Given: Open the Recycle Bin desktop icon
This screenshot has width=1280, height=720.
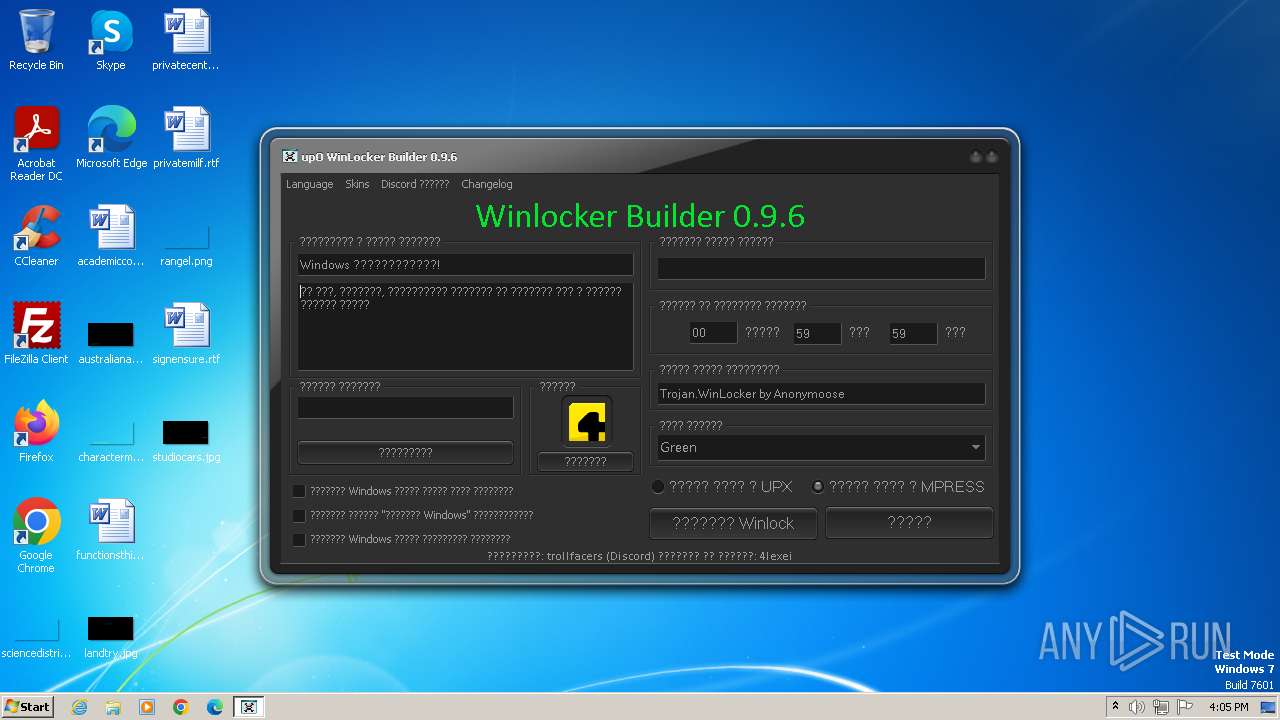Looking at the screenshot, I should click(36, 40).
